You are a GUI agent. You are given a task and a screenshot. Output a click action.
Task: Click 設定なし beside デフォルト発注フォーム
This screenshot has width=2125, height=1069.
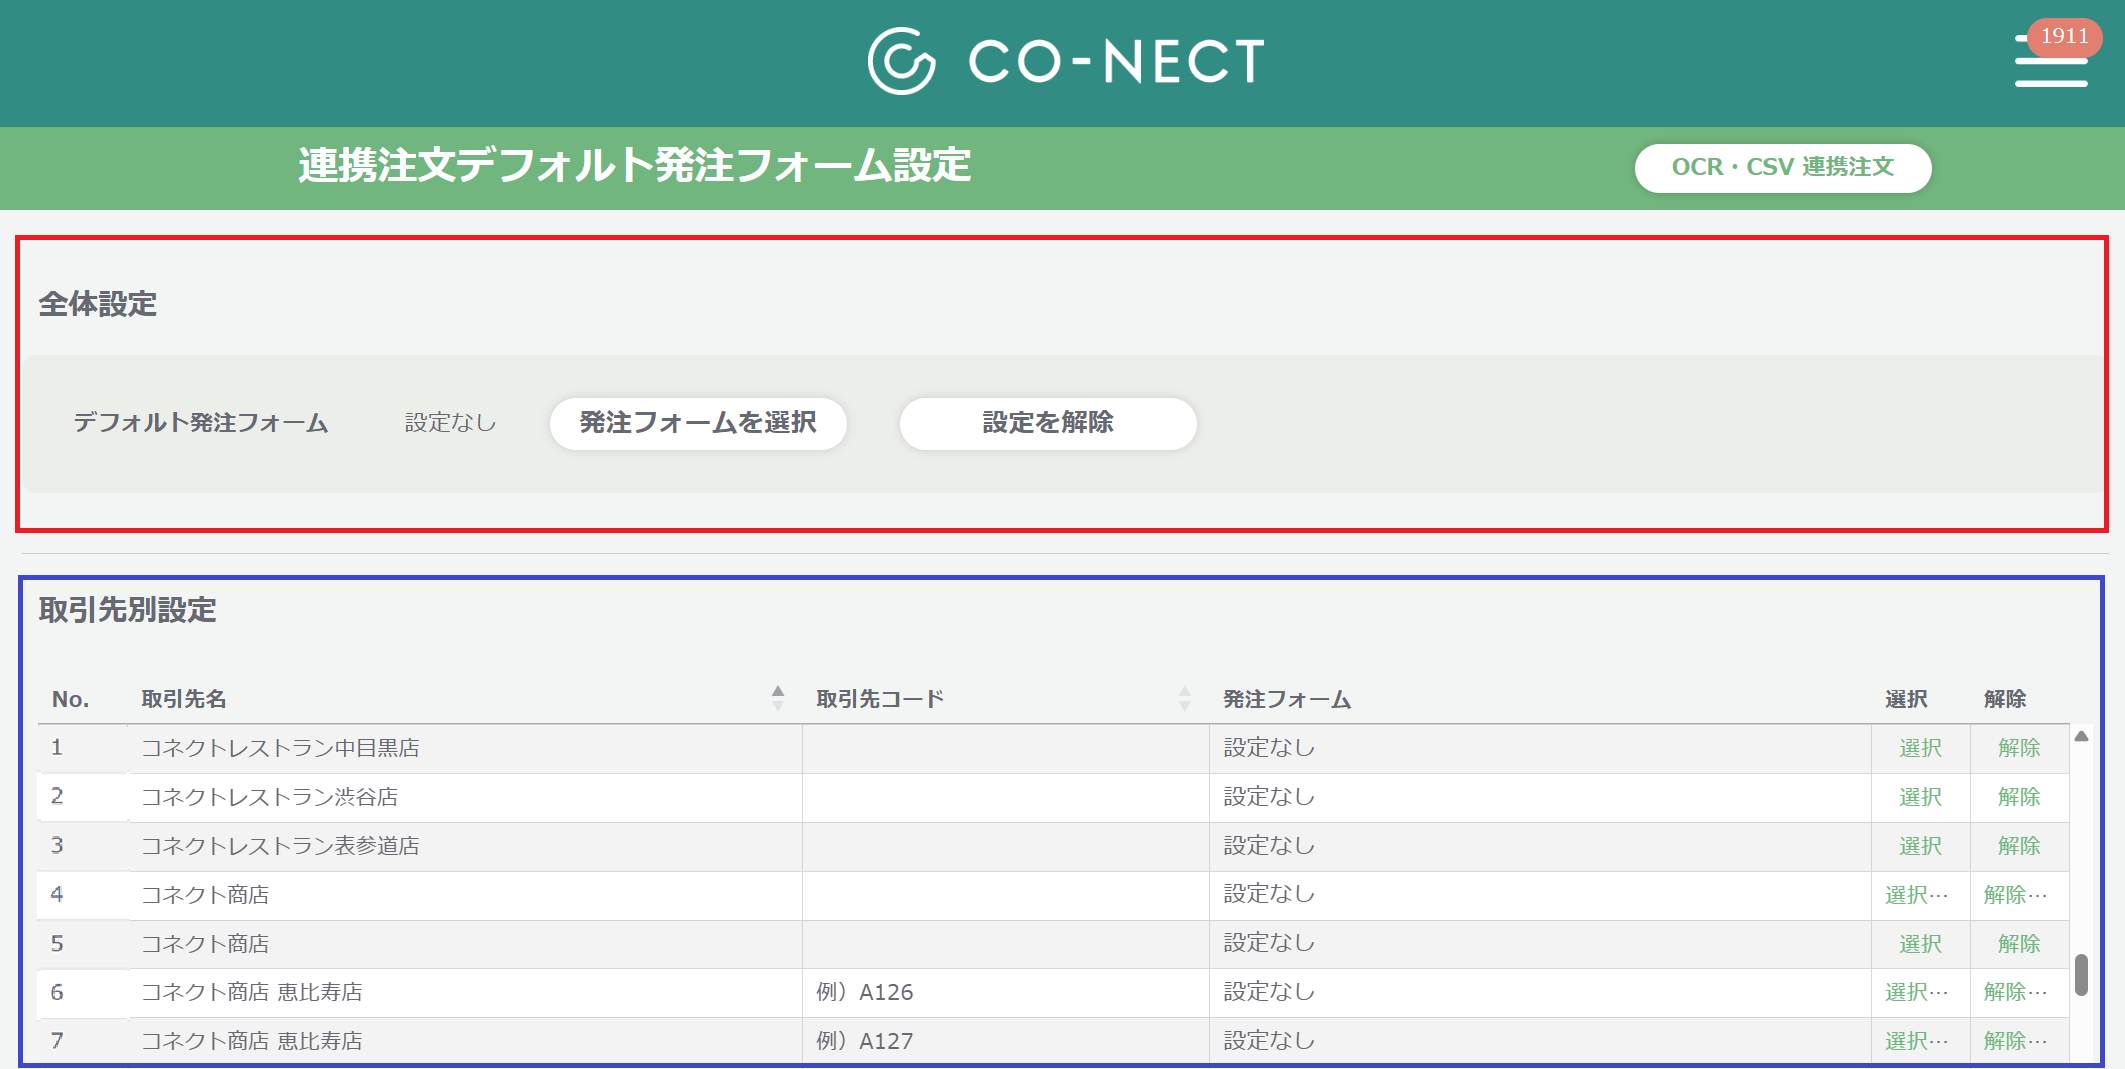(x=450, y=423)
